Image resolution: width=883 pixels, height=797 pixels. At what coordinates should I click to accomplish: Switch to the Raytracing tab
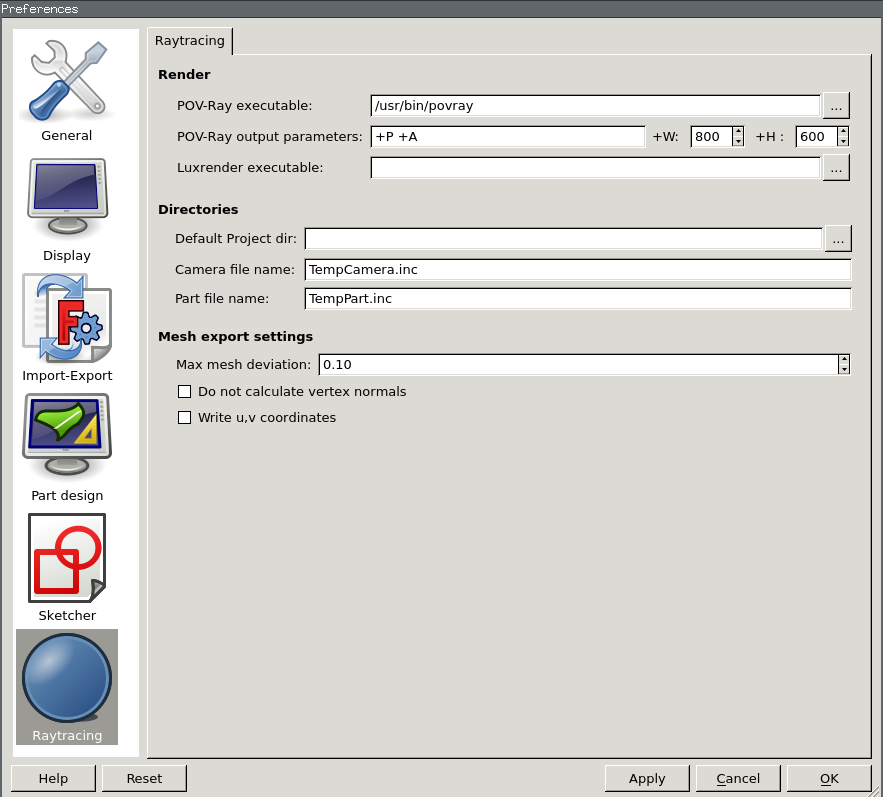[190, 41]
